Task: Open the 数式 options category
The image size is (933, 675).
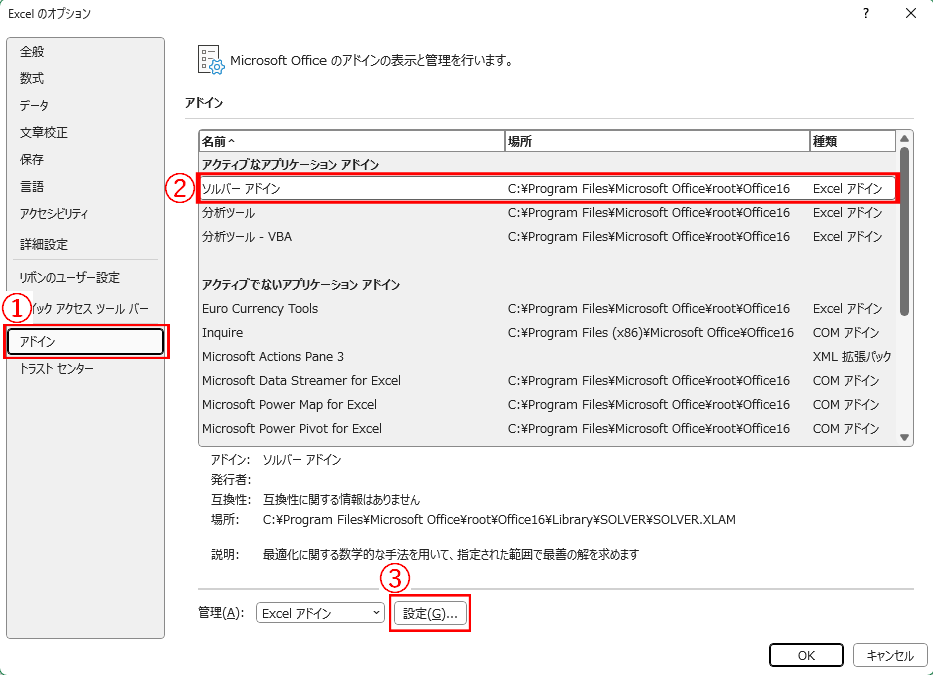Action: (x=32, y=78)
